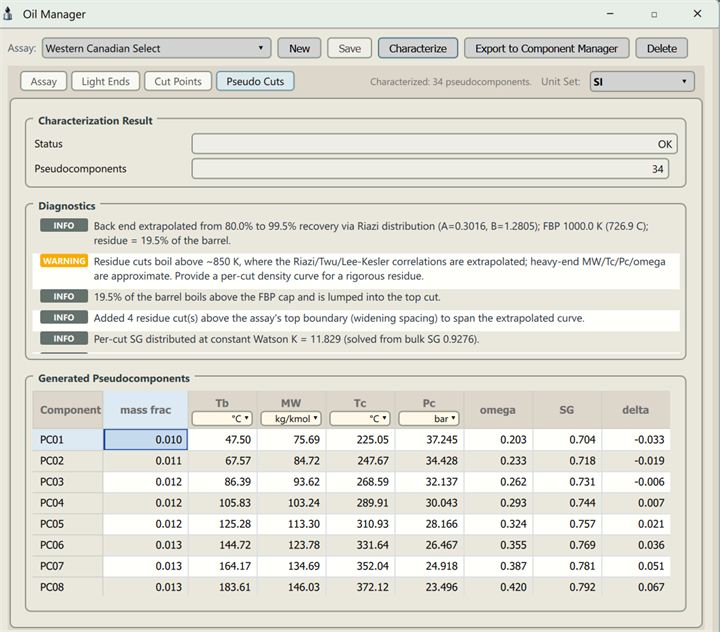
Task: Click the omega value 0.324 for PC05
Action: click(498, 524)
